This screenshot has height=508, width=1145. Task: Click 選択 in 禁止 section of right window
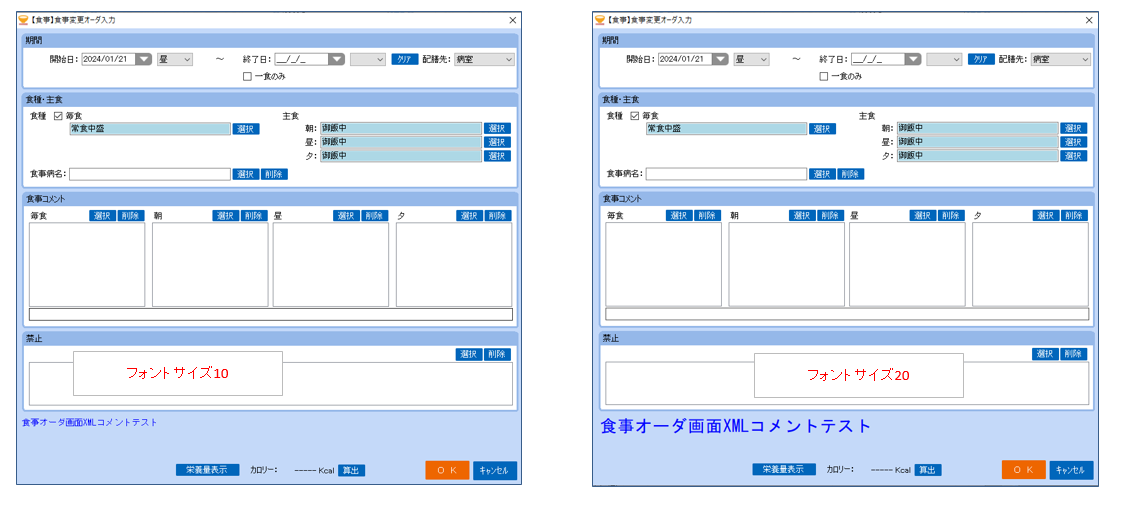coord(1045,354)
